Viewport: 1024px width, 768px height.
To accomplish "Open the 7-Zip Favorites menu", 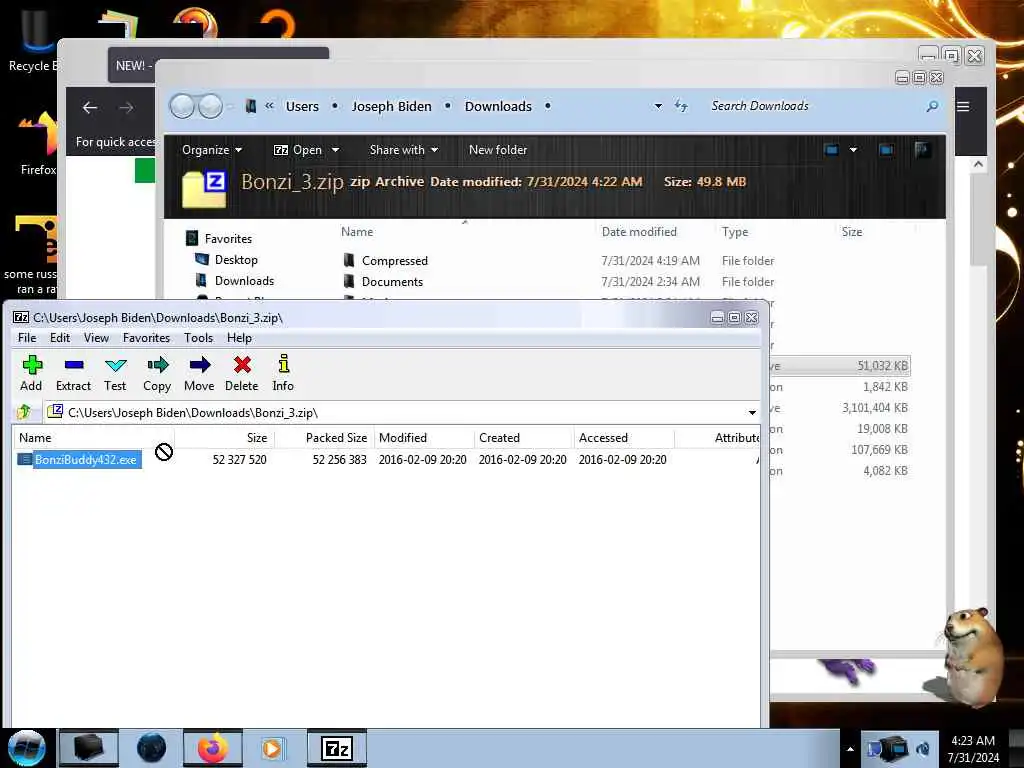I will (146, 338).
